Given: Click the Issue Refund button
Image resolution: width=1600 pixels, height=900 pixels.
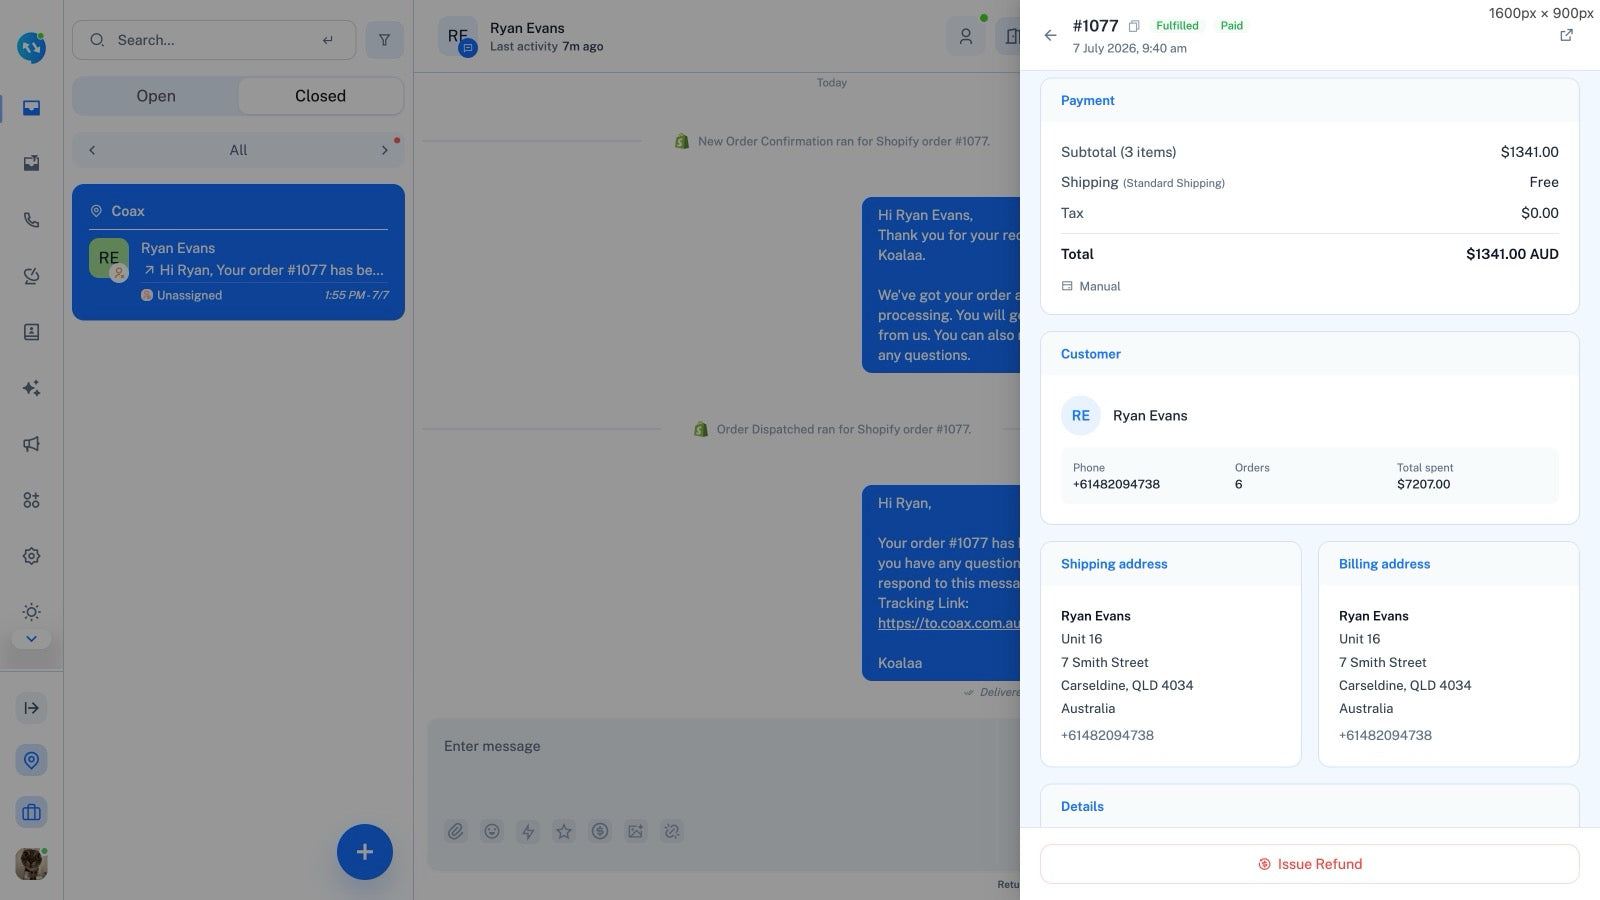Looking at the screenshot, I should [1310, 864].
